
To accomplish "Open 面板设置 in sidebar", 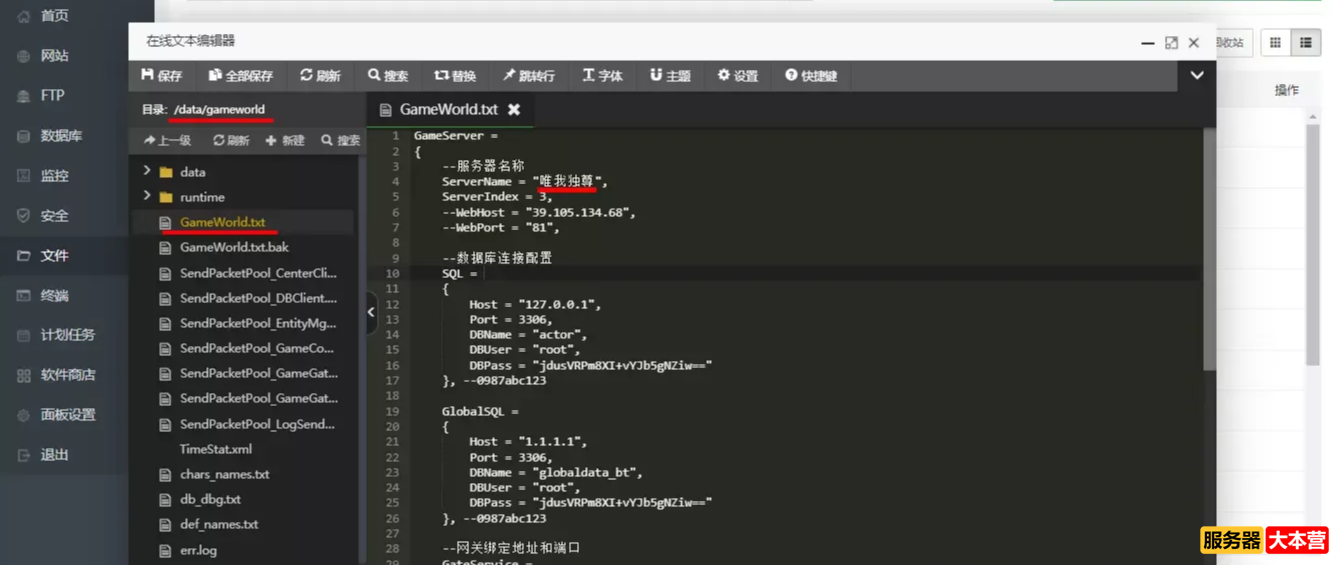I will (68, 415).
